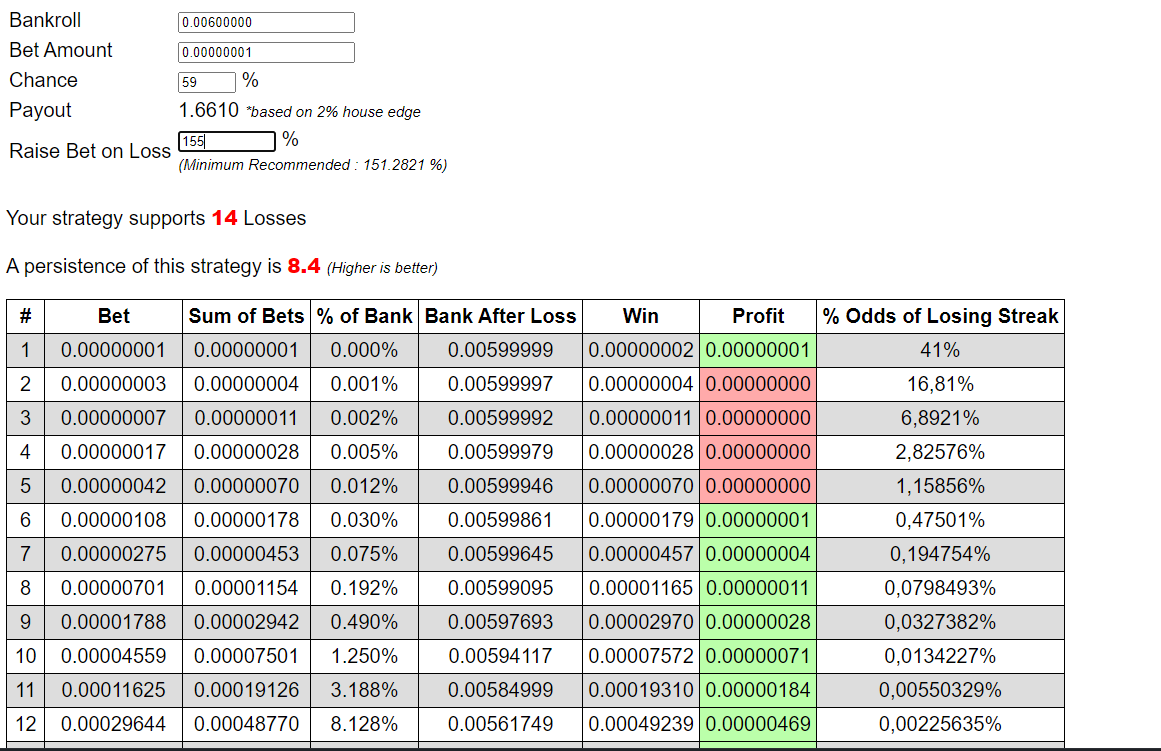The width and height of the screenshot is (1161, 751).
Task: Click the persistence value 8.4
Action: coord(304,266)
